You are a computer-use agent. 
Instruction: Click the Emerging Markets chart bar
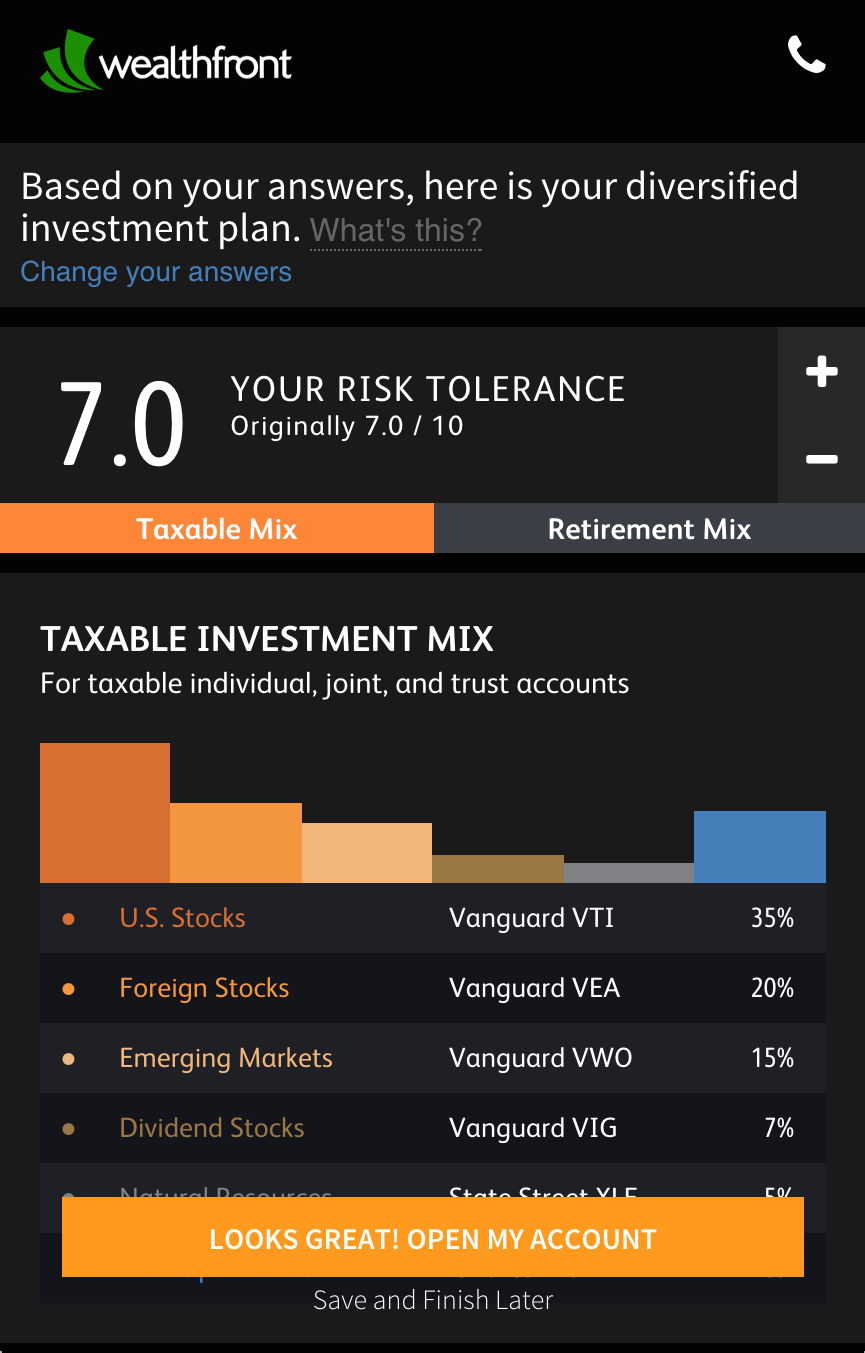coord(367,853)
